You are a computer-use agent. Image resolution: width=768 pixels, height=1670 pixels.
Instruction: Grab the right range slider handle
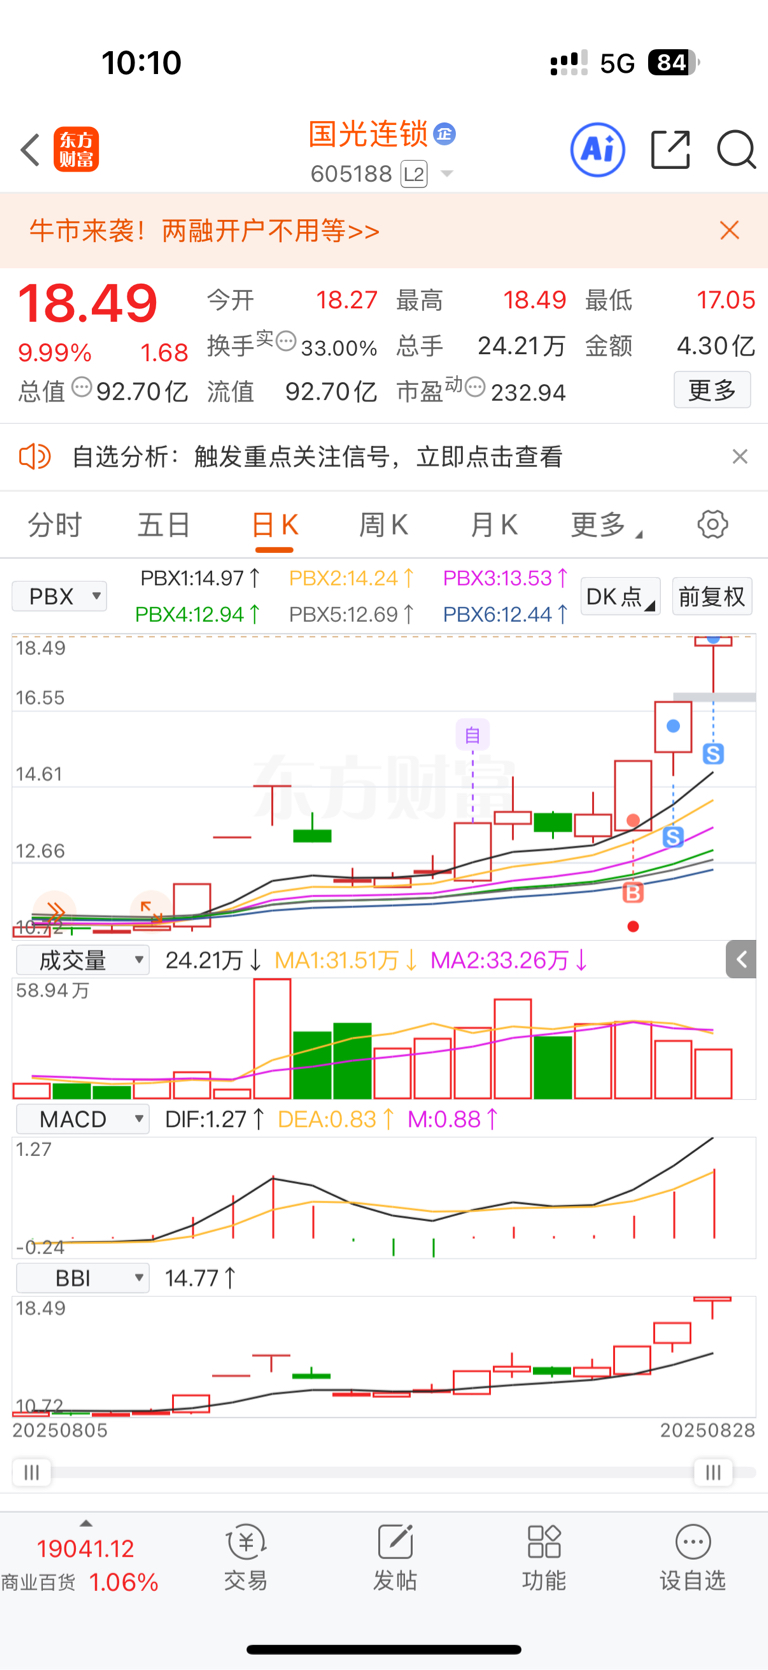(713, 1472)
